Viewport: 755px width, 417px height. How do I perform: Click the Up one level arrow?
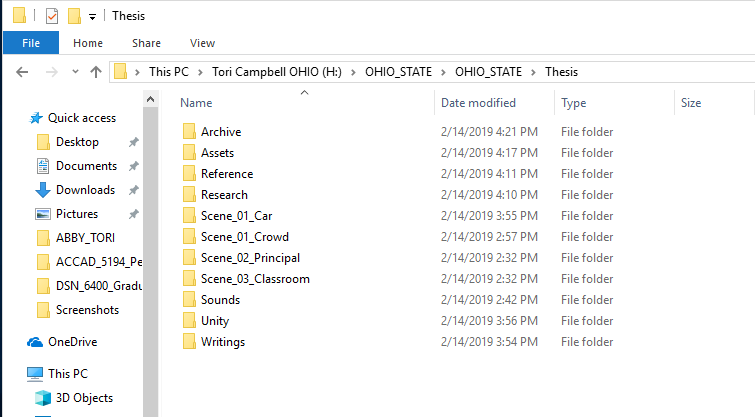pos(96,72)
